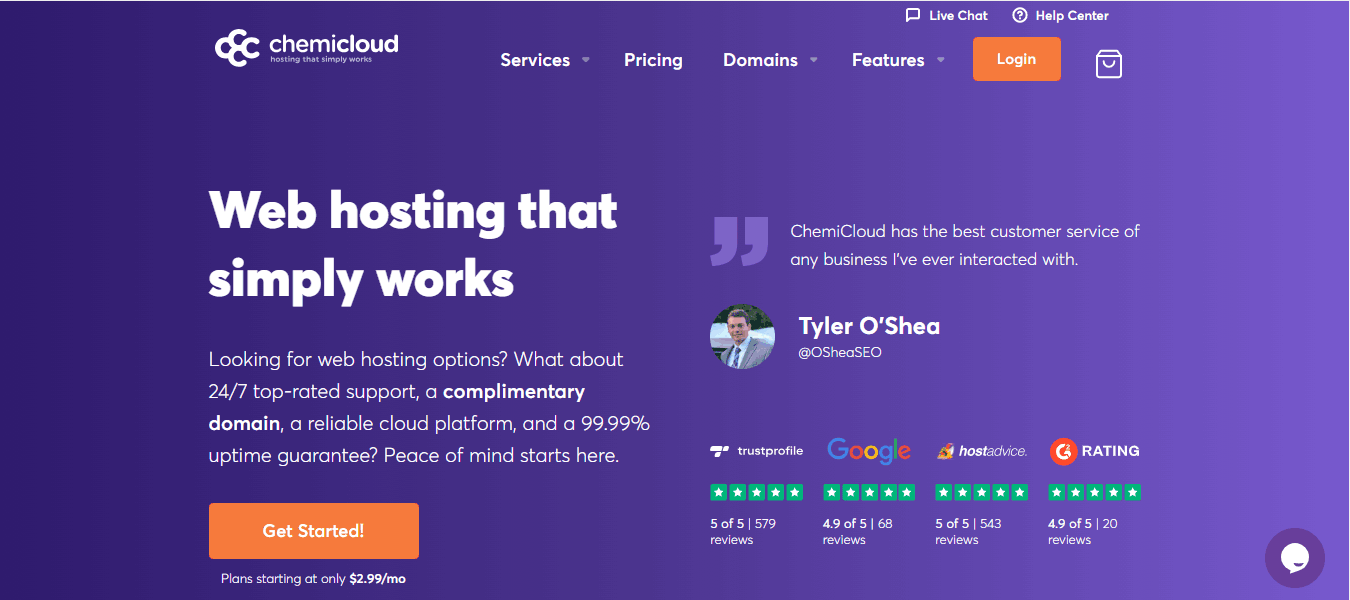
Task: Click the stars under G2 Rating
Action: (1095, 492)
